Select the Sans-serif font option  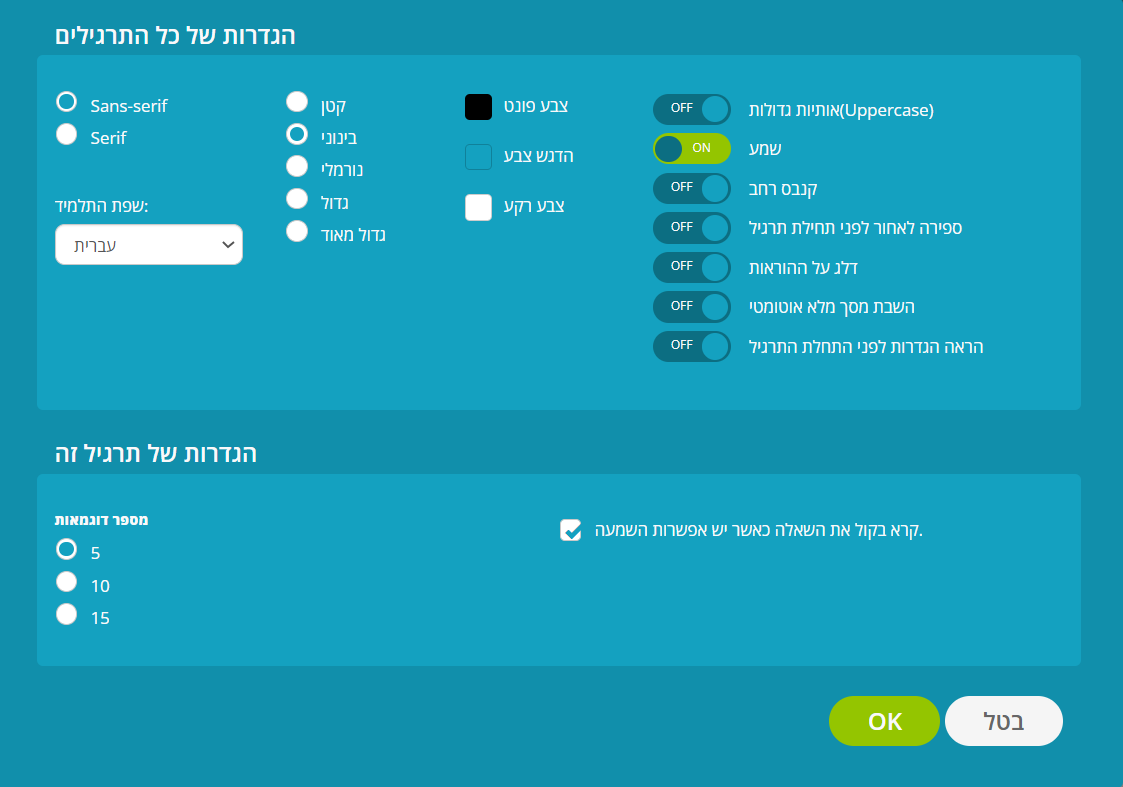[67, 102]
